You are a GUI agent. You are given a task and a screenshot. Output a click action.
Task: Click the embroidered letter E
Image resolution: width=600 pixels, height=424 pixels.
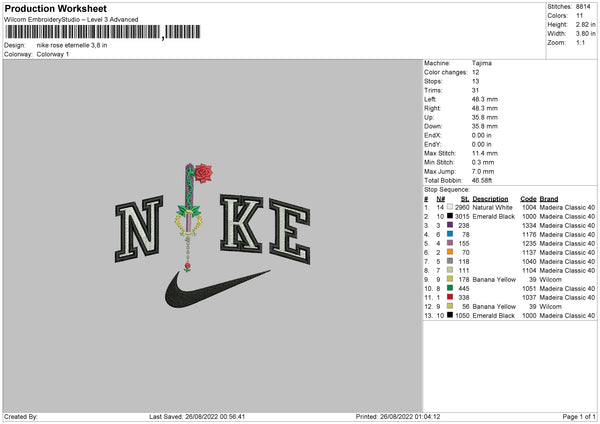tap(290, 231)
